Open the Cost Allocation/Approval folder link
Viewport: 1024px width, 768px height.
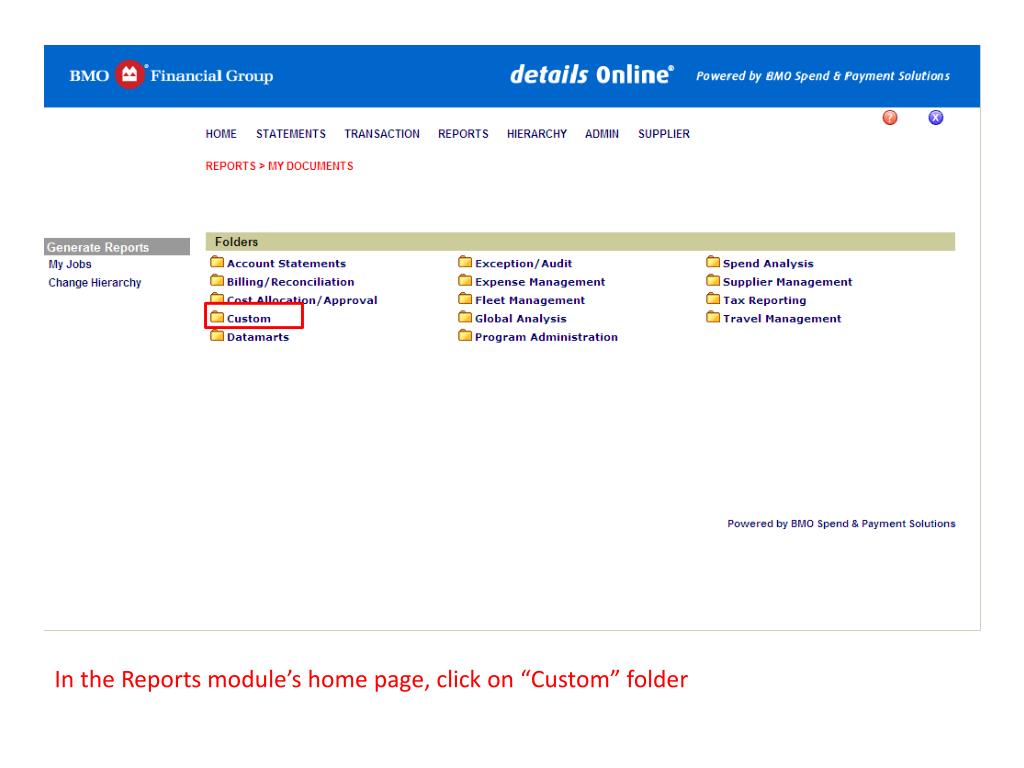click(x=302, y=300)
